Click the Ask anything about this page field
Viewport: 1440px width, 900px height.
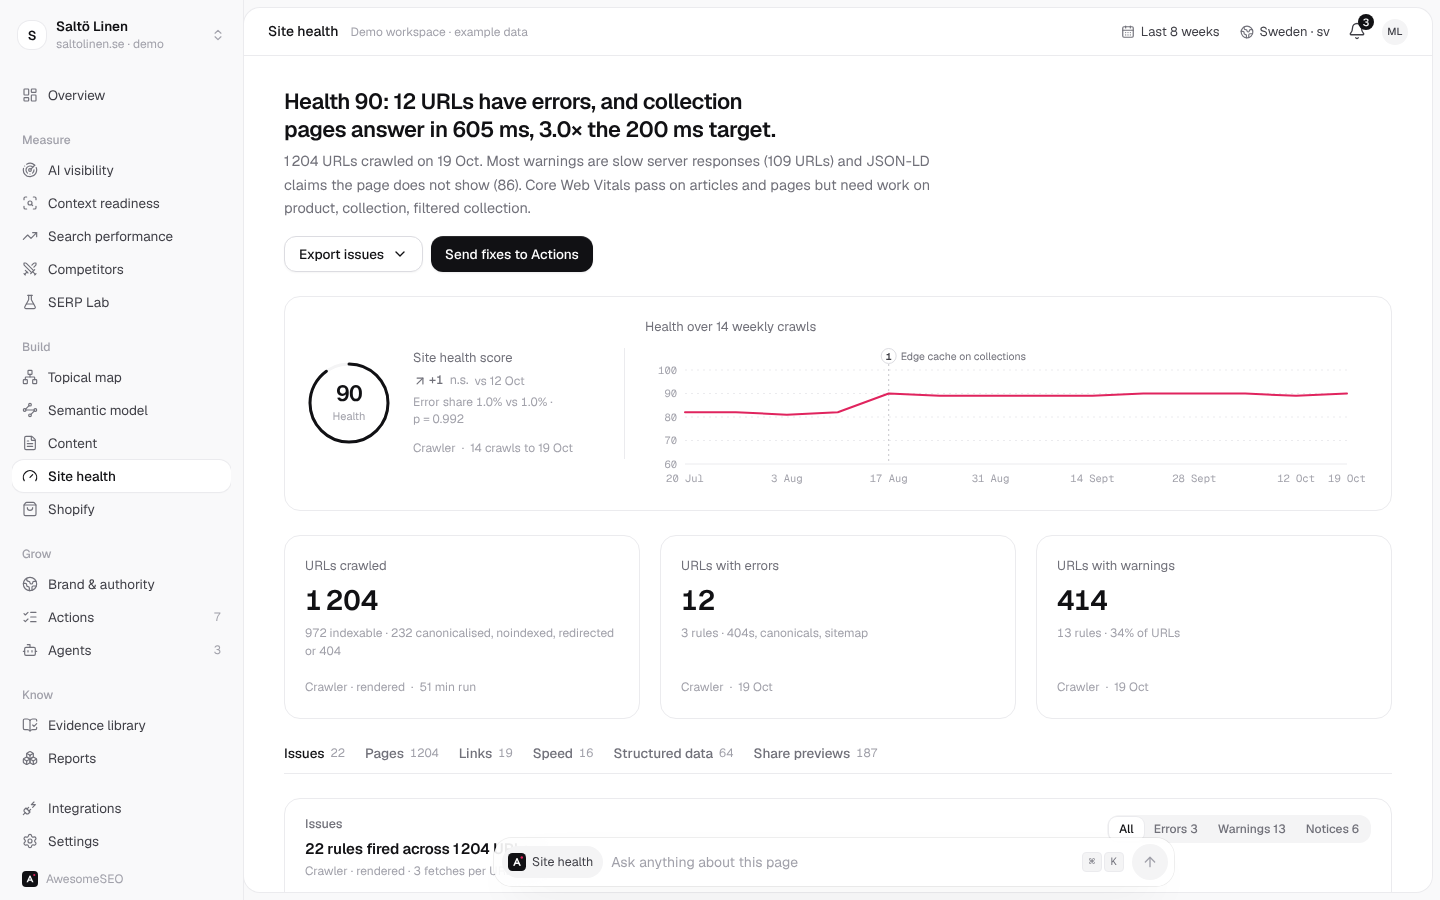(x=840, y=862)
